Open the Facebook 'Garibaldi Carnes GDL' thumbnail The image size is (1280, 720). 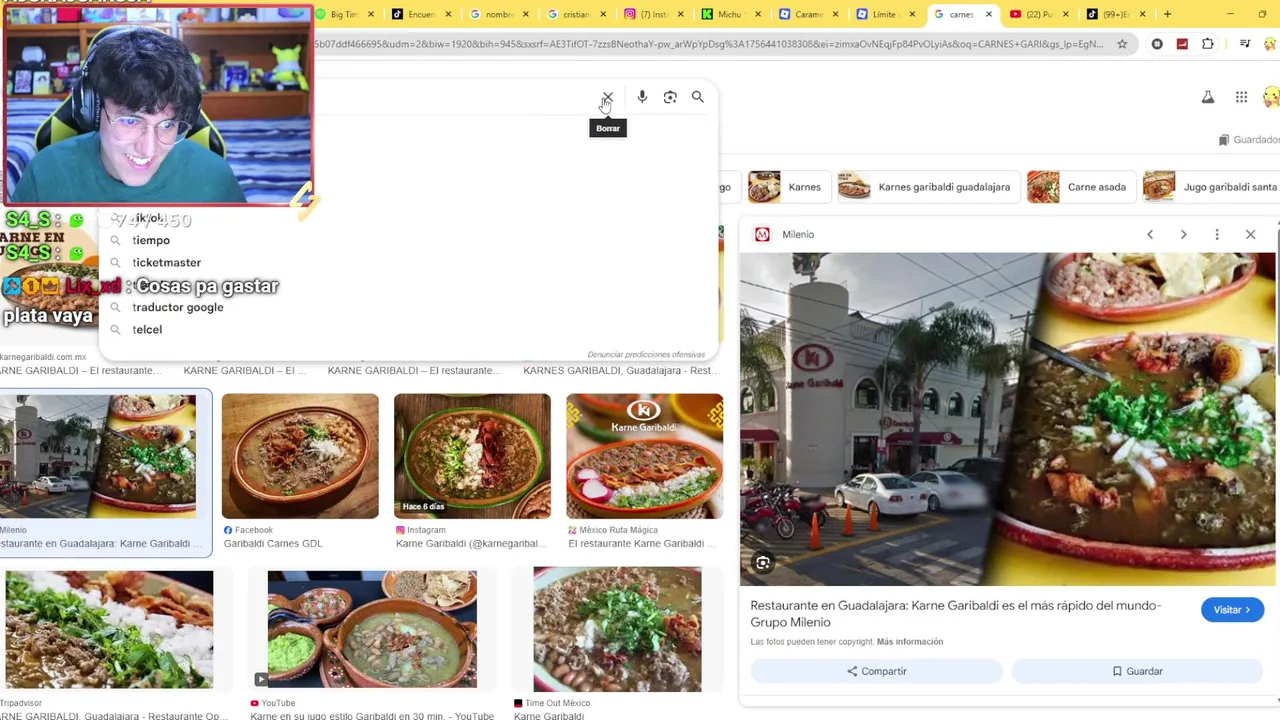pyautogui.click(x=300, y=456)
